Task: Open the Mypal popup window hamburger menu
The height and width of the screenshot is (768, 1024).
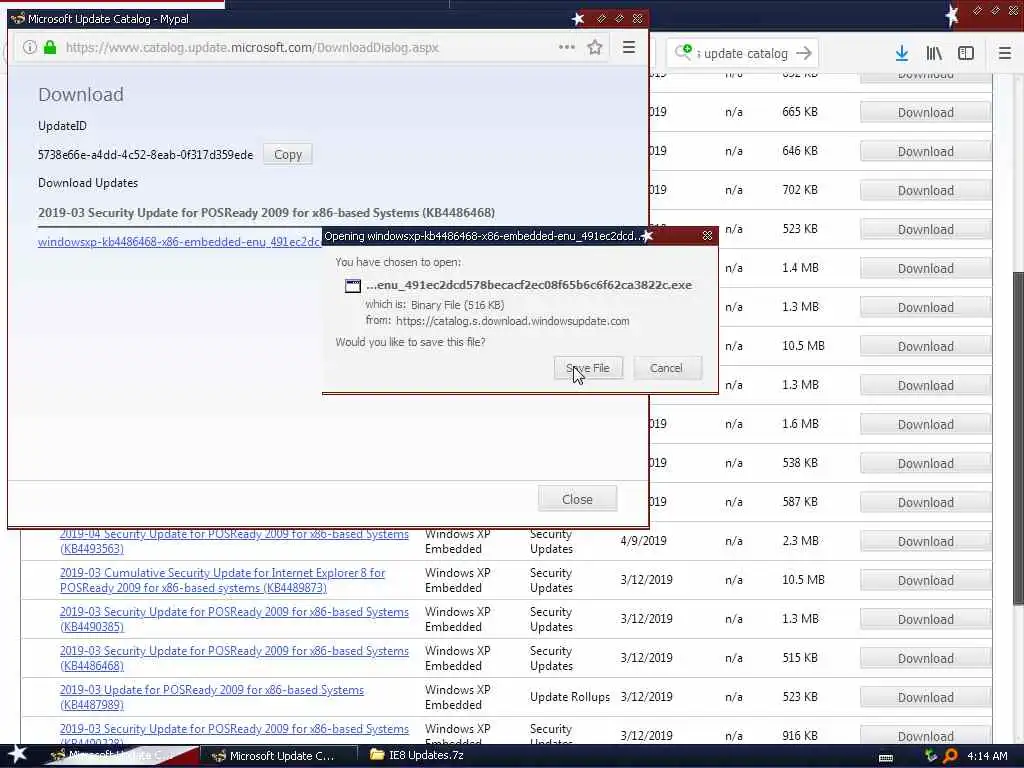Action: (x=628, y=47)
